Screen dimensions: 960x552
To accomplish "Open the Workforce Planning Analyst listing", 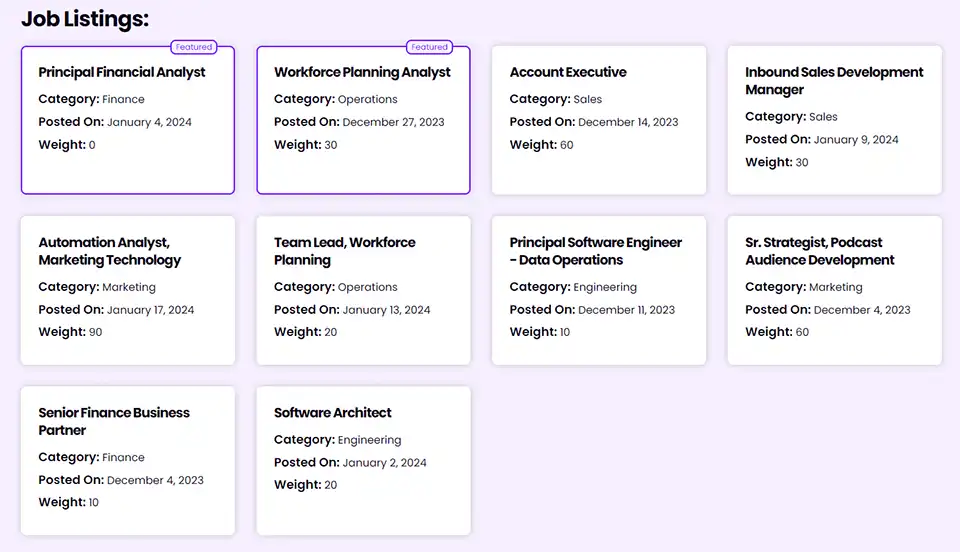I will [x=364, y=120].
